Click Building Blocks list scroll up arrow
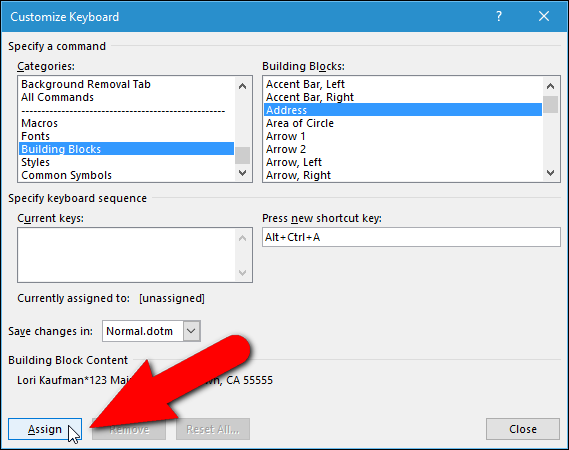Image resolution: width=569 pixels, height=450 pixels. click(550, 86)
